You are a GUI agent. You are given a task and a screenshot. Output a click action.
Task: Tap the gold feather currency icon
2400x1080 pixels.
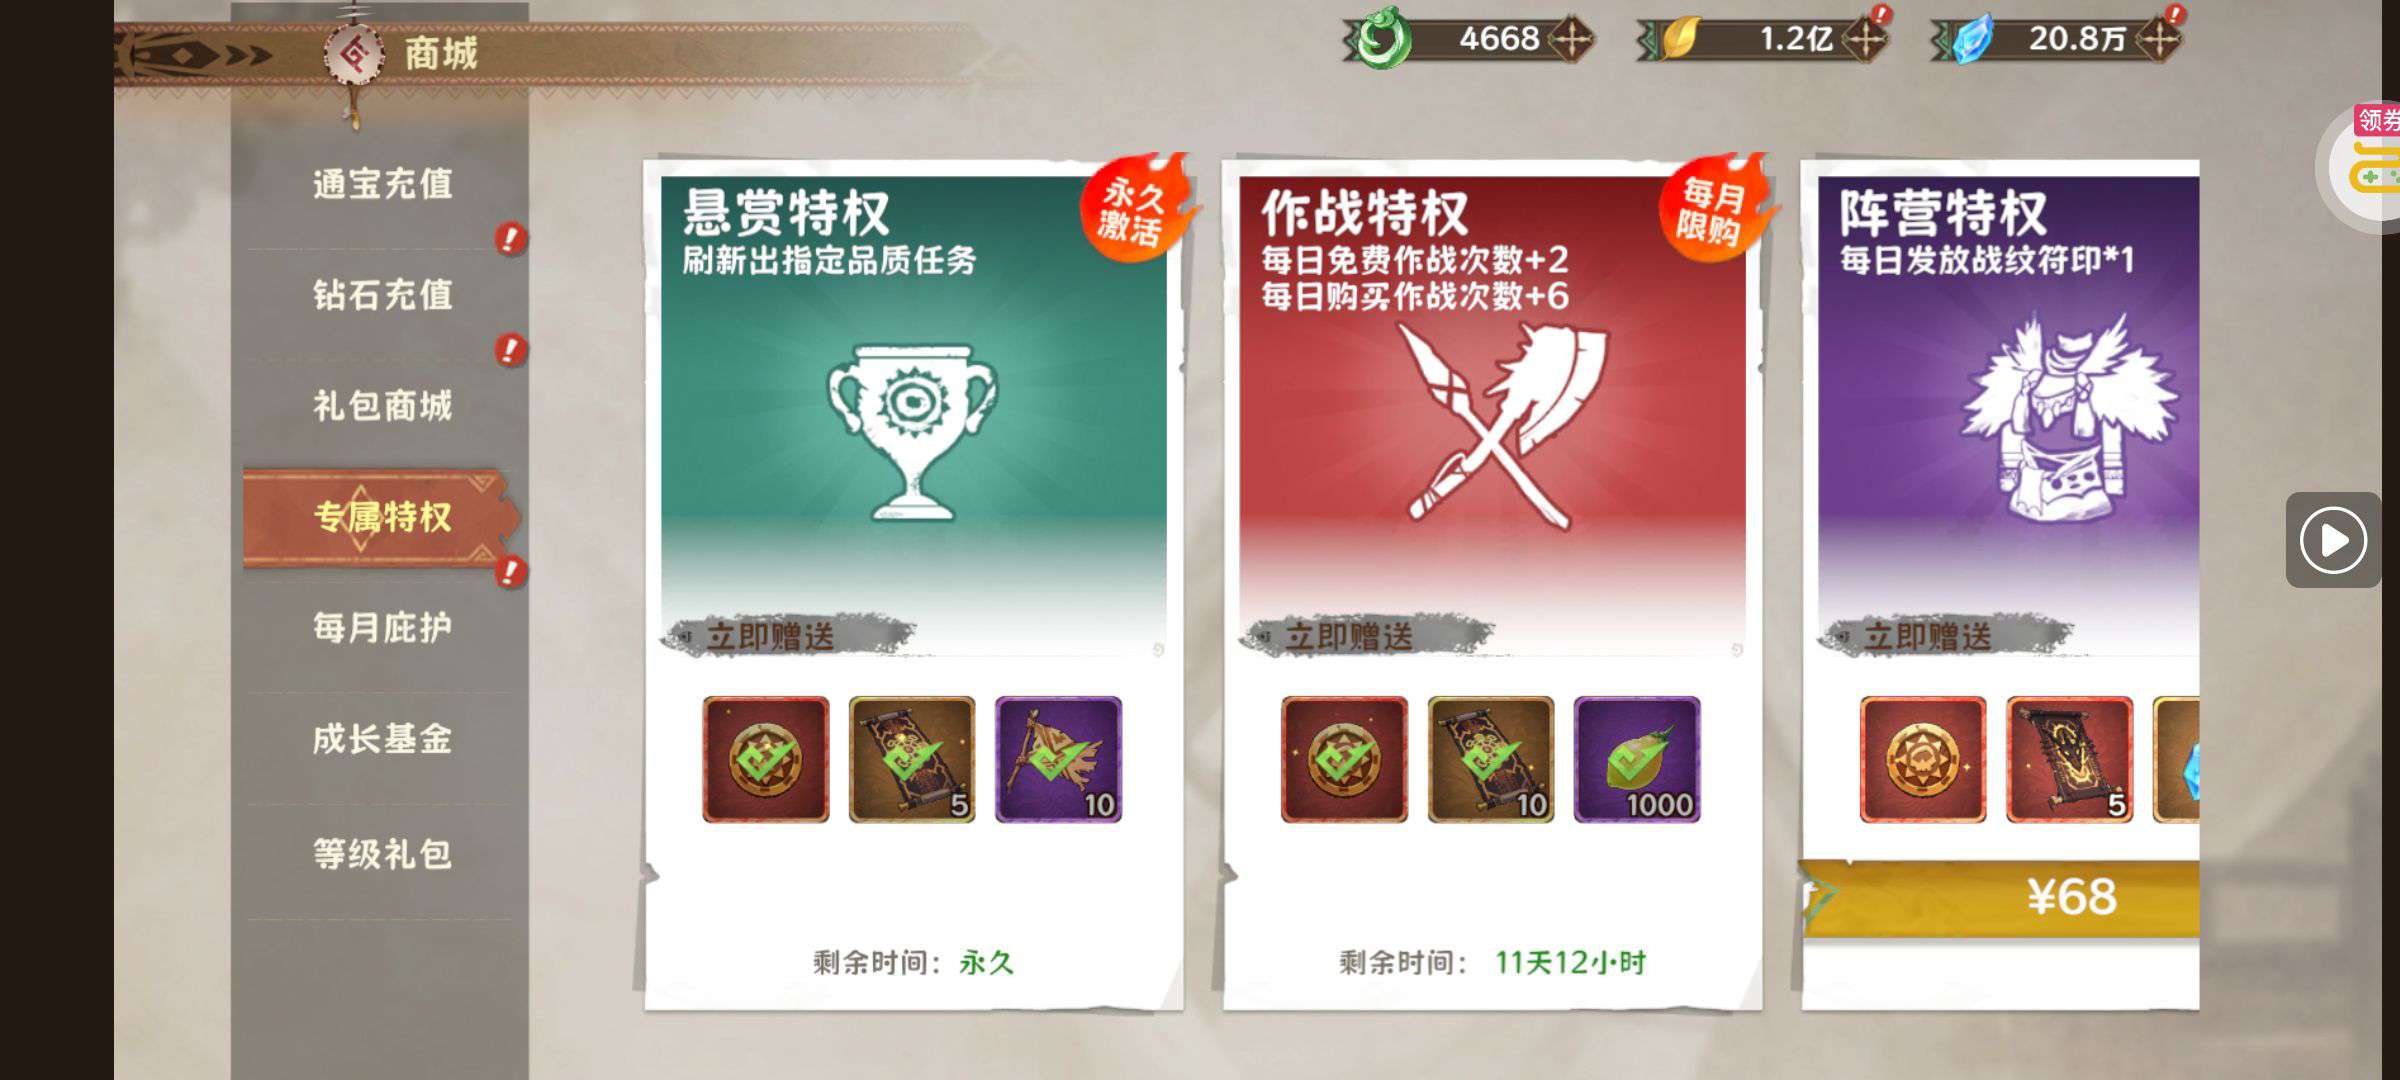click(1680, 39)
